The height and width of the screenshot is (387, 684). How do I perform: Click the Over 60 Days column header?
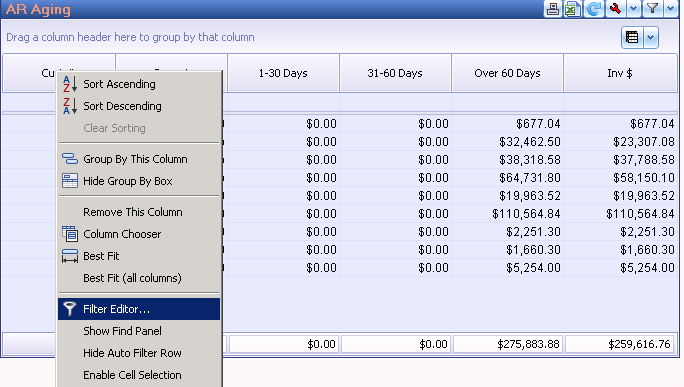pyautogui.click(x=507, y=73)
